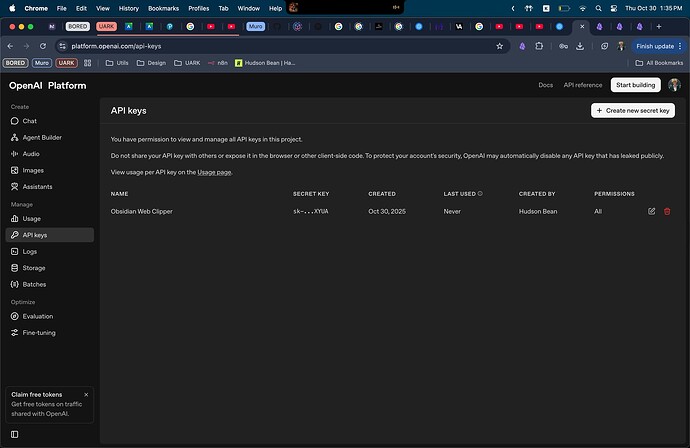Delete the Obsidian Web Clipper key
The image size is (690, 448).
click(667, 211)
